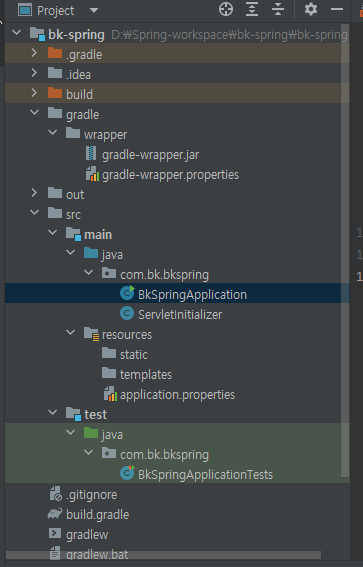The width and height of the screenshot is (363, 567).
Task: Collapse the bk-spring root node
Action: point(17,33)
